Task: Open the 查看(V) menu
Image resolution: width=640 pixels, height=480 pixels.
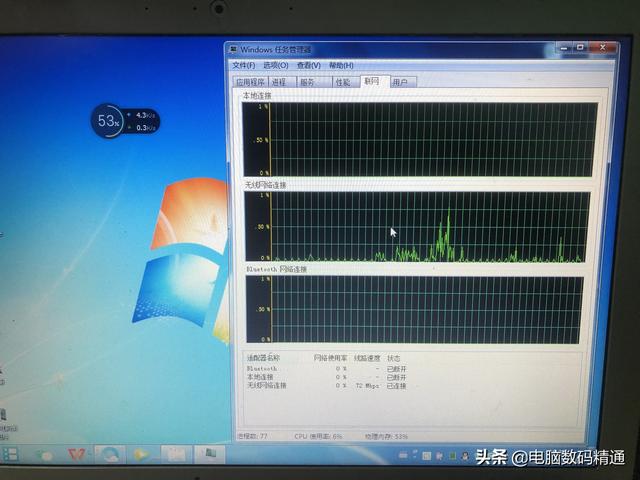Action: [309, 65]
